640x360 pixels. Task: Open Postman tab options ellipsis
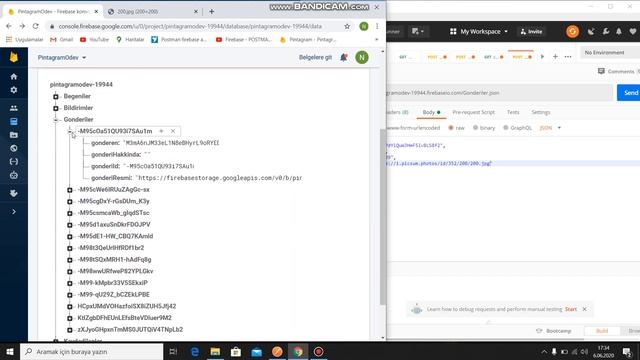pyautogui.click(x=568, y=57)
